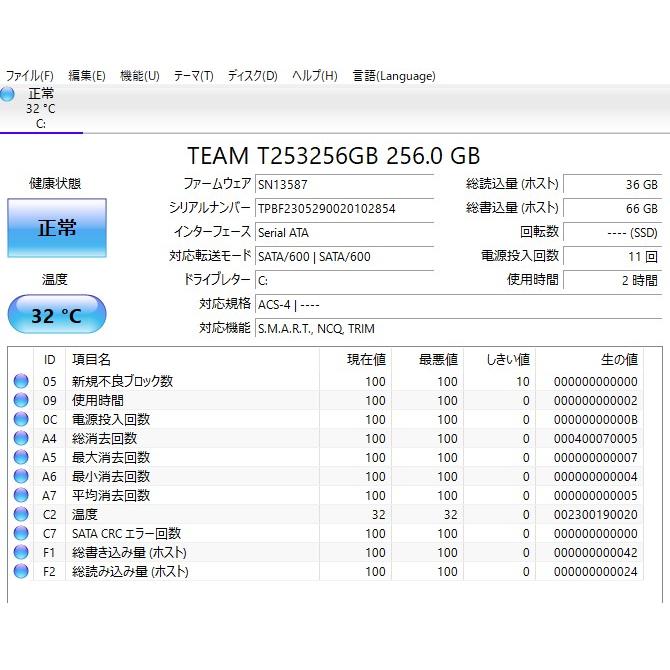Screen dimensions: 670x670
Task: Click the 最悪値 column header
Action: [427, 360]
